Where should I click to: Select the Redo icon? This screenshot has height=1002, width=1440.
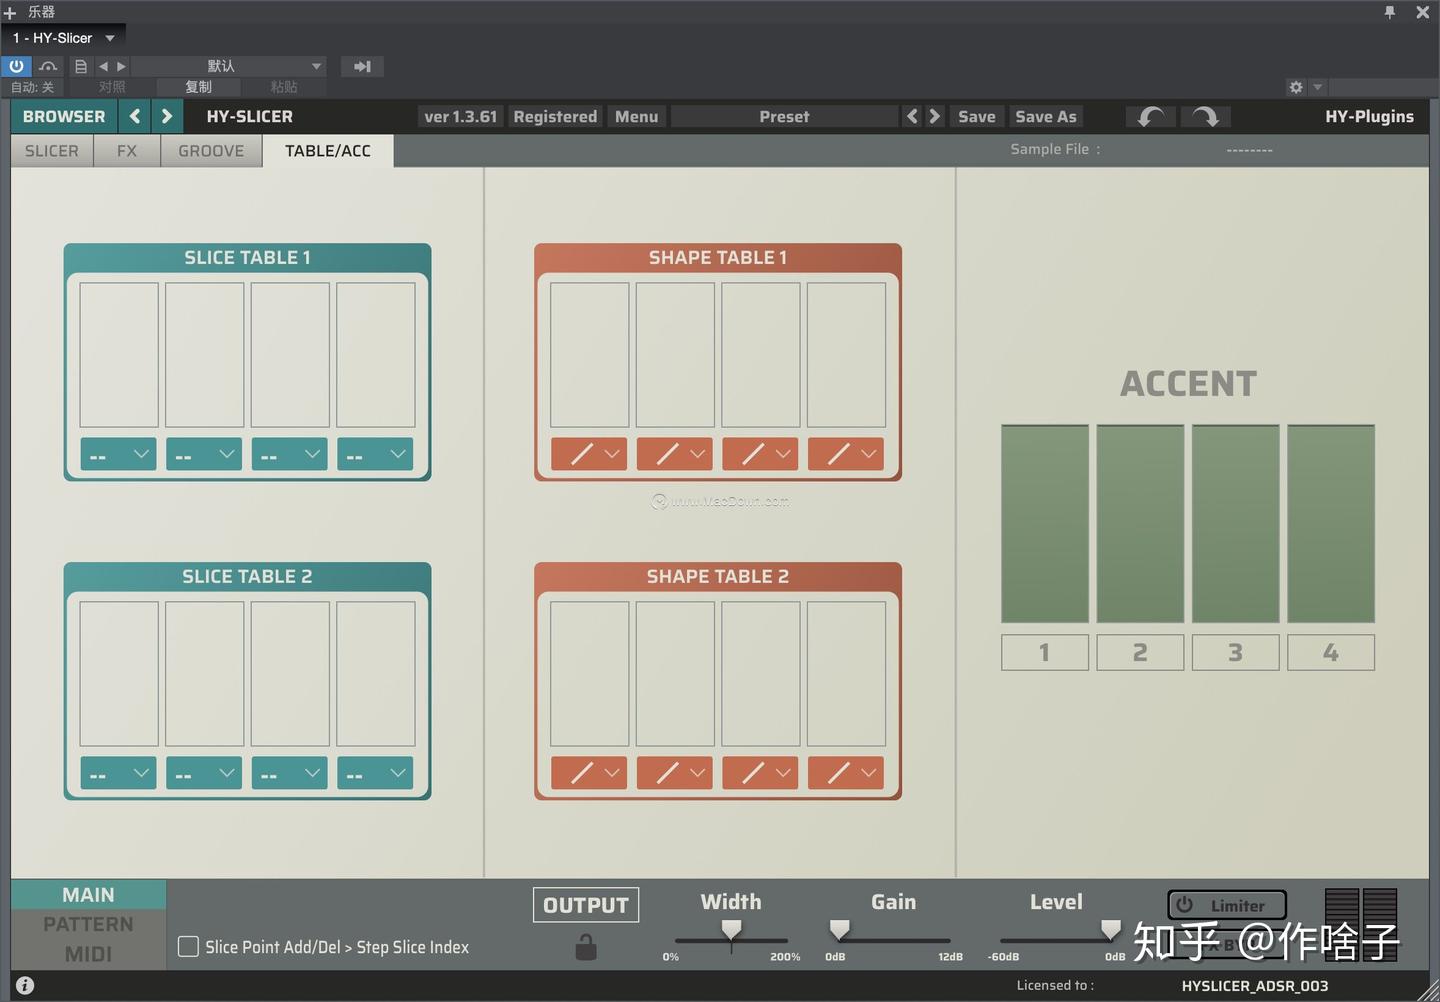[x=1205, y=116]
